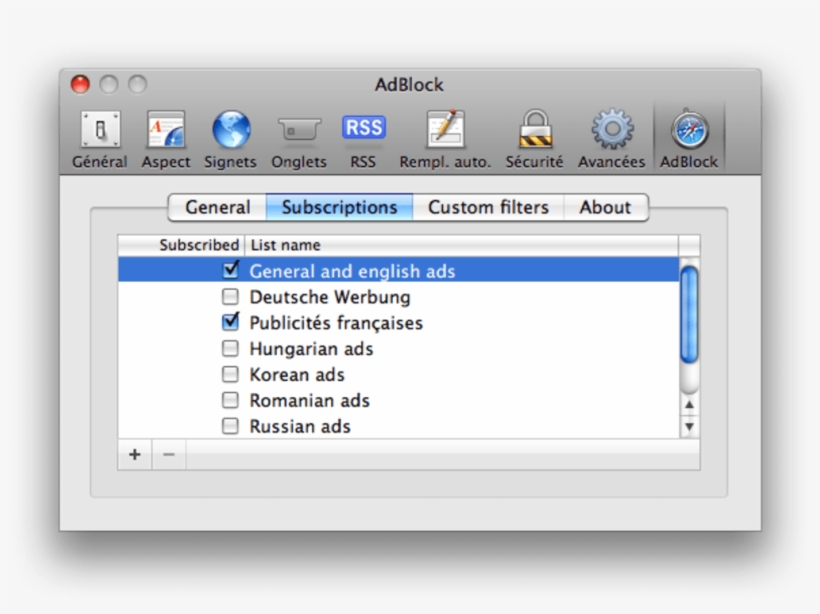The height and width of the screenshot is (614, 820).
Task: Add a new subscription with plus button
Action: point(134,455)
